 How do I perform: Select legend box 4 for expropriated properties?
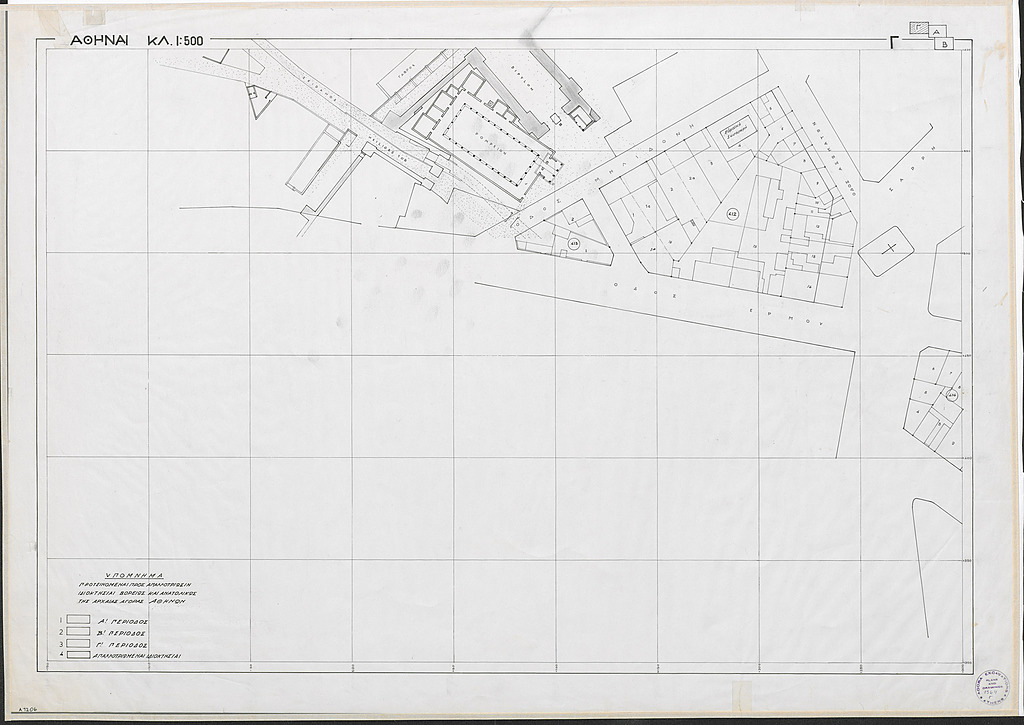(x=79, y=656)
